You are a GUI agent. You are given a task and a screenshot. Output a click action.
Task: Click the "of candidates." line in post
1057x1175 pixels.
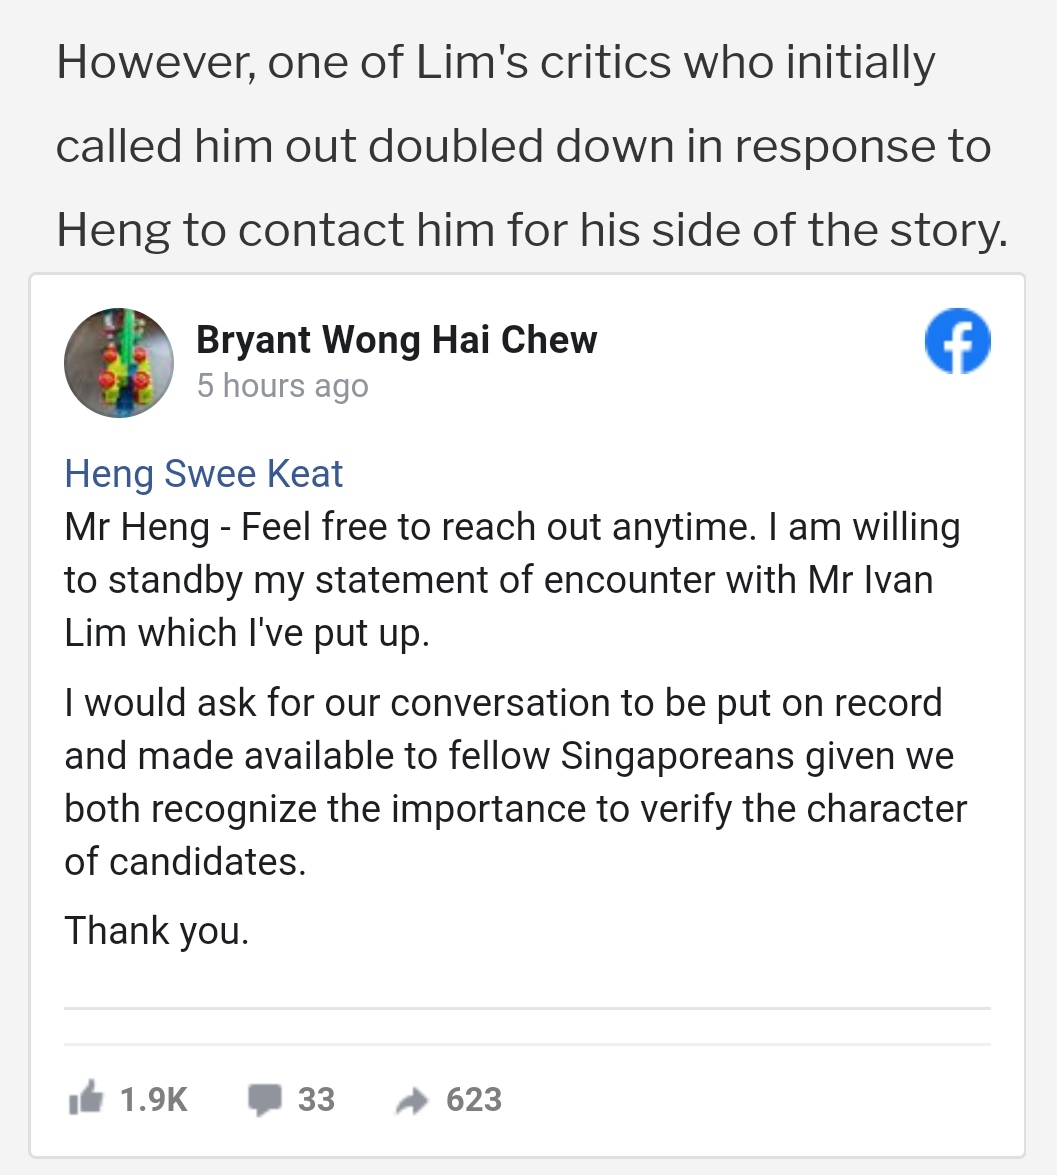click(x=185, y=861)
